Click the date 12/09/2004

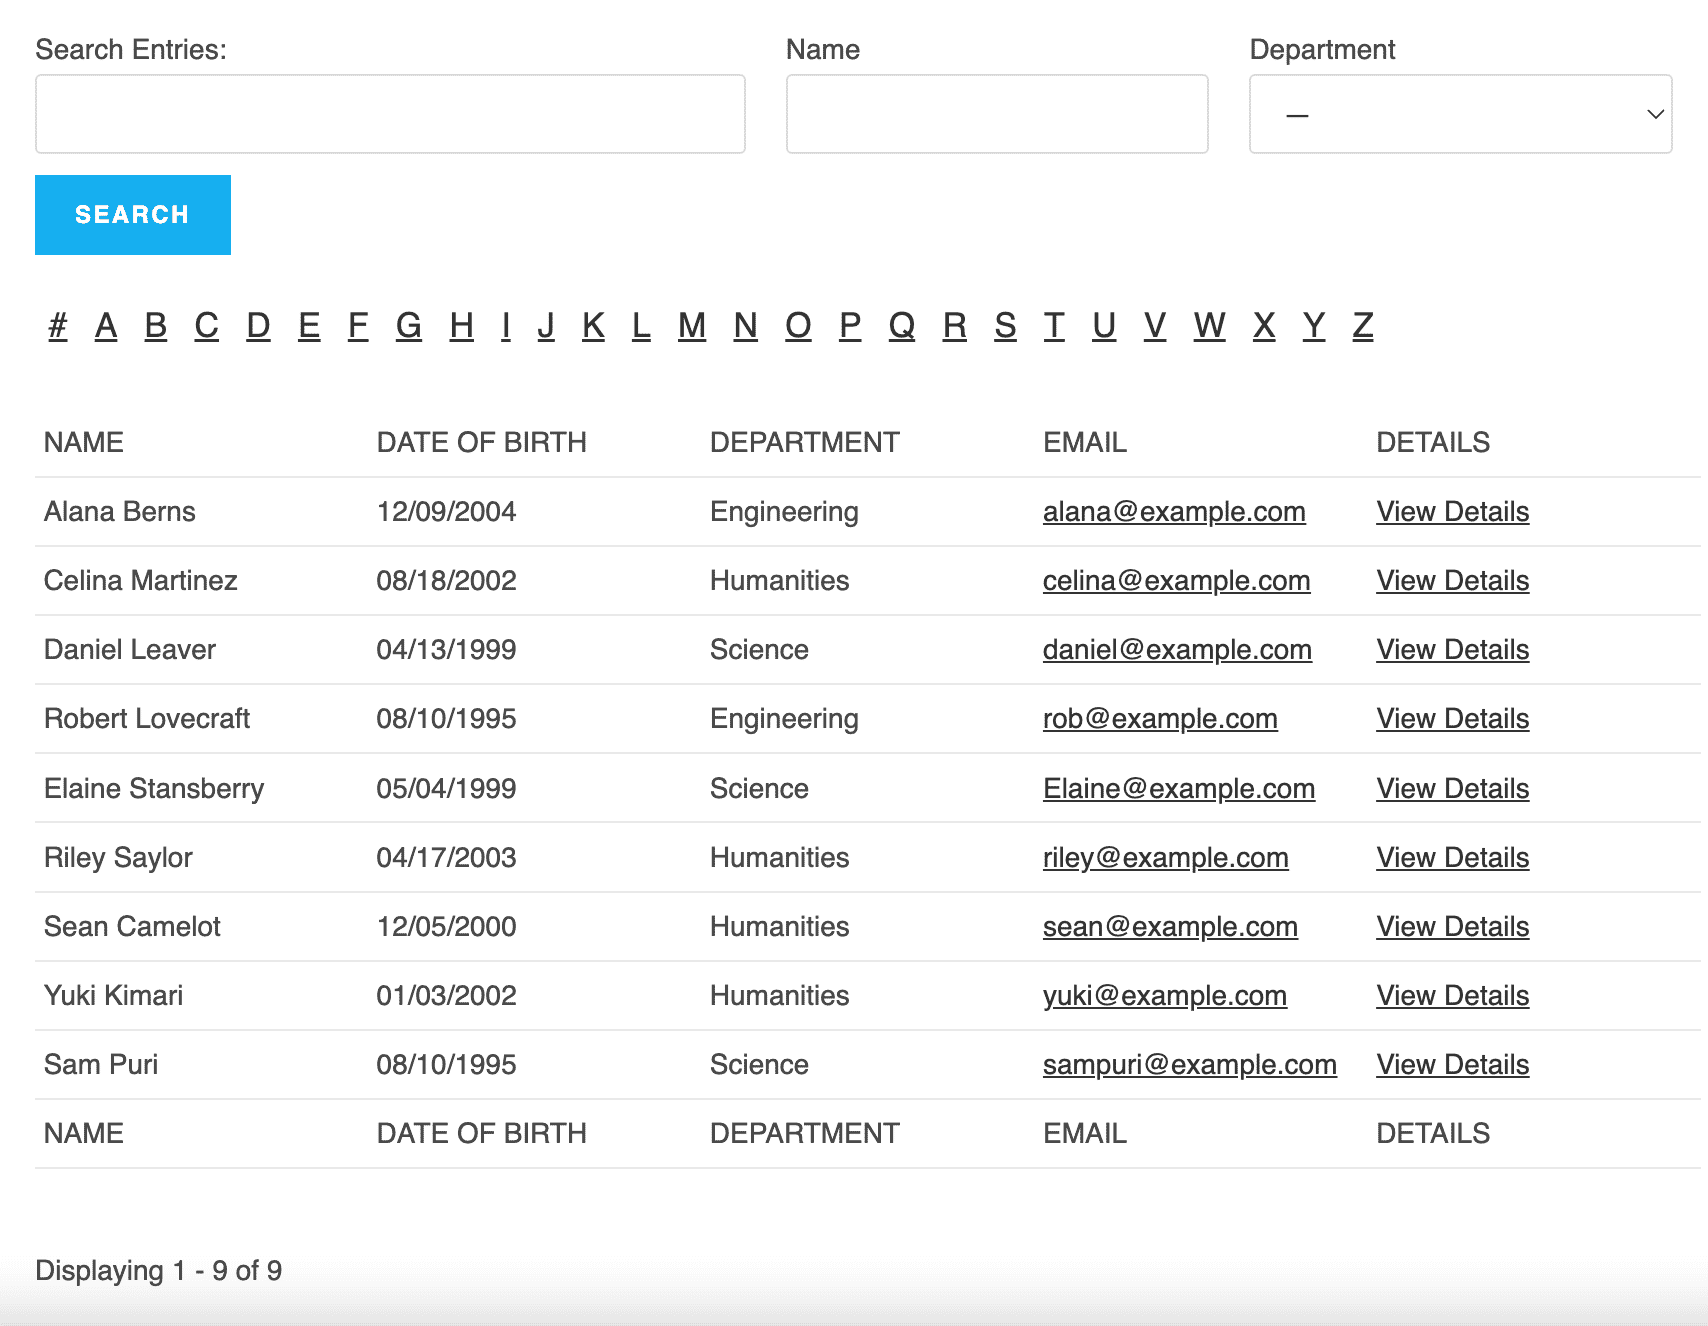point(446,512)
